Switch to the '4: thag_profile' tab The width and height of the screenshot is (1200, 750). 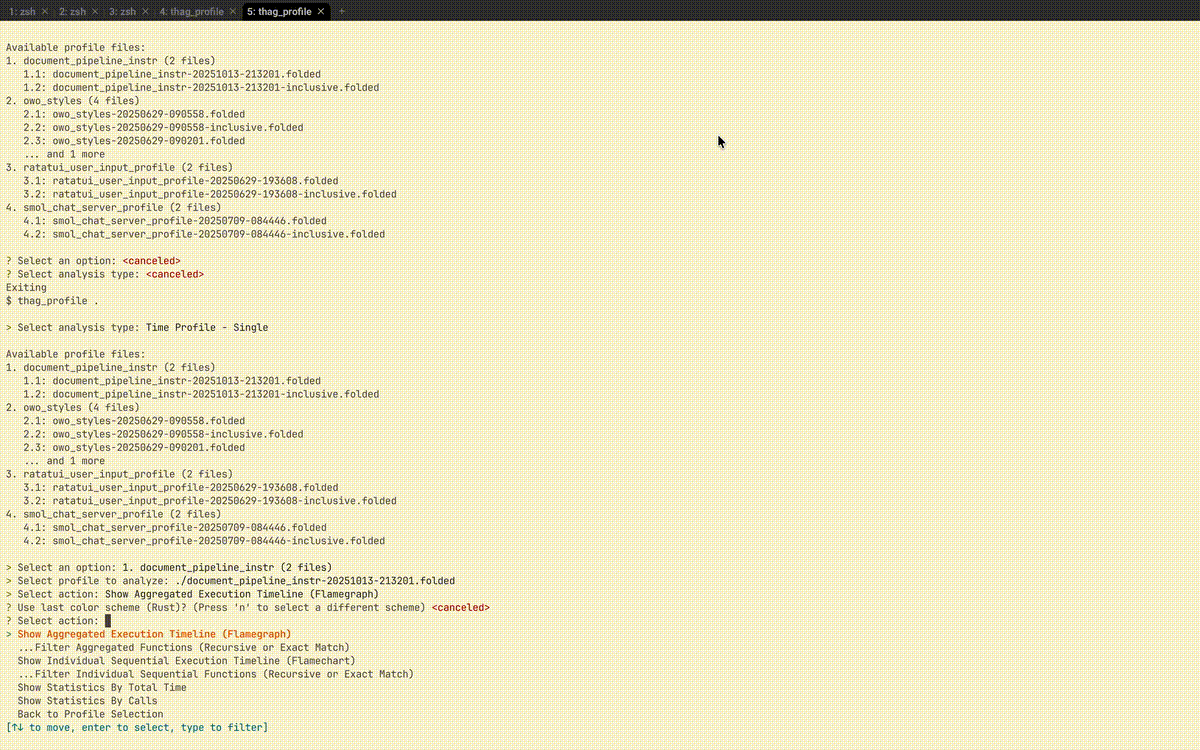[x=192, y=11]
